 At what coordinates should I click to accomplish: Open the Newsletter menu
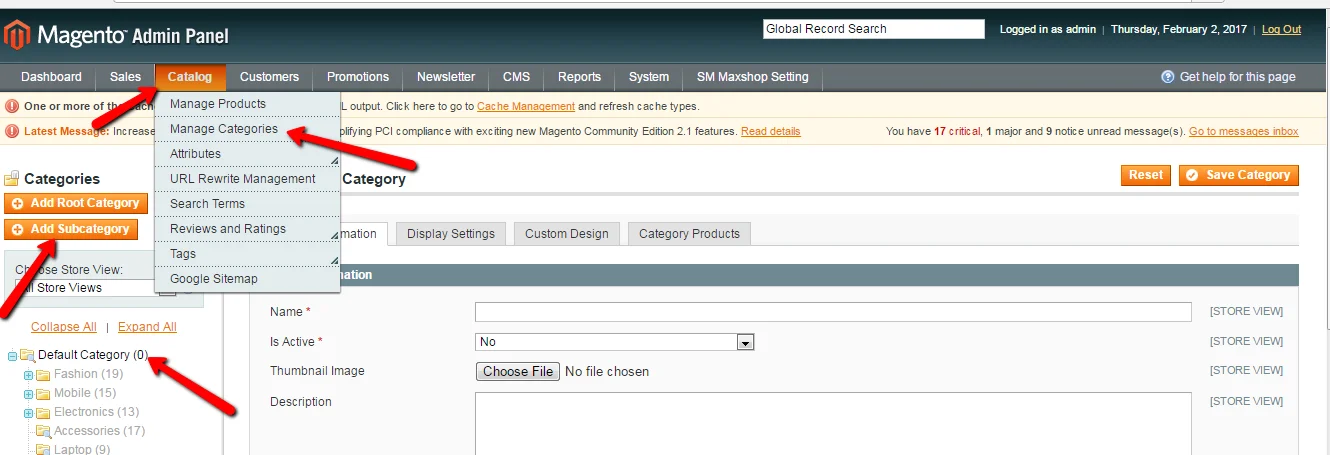click(446, 77)
